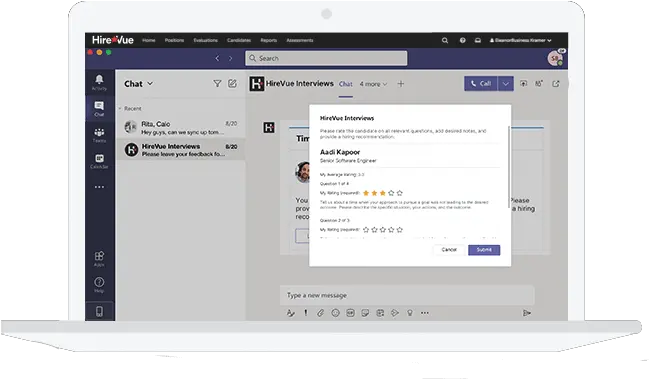The height and width of the screenshot is (379, 649).
Task: Give Question 2 three stars
Action: click(x=383, y=230)
